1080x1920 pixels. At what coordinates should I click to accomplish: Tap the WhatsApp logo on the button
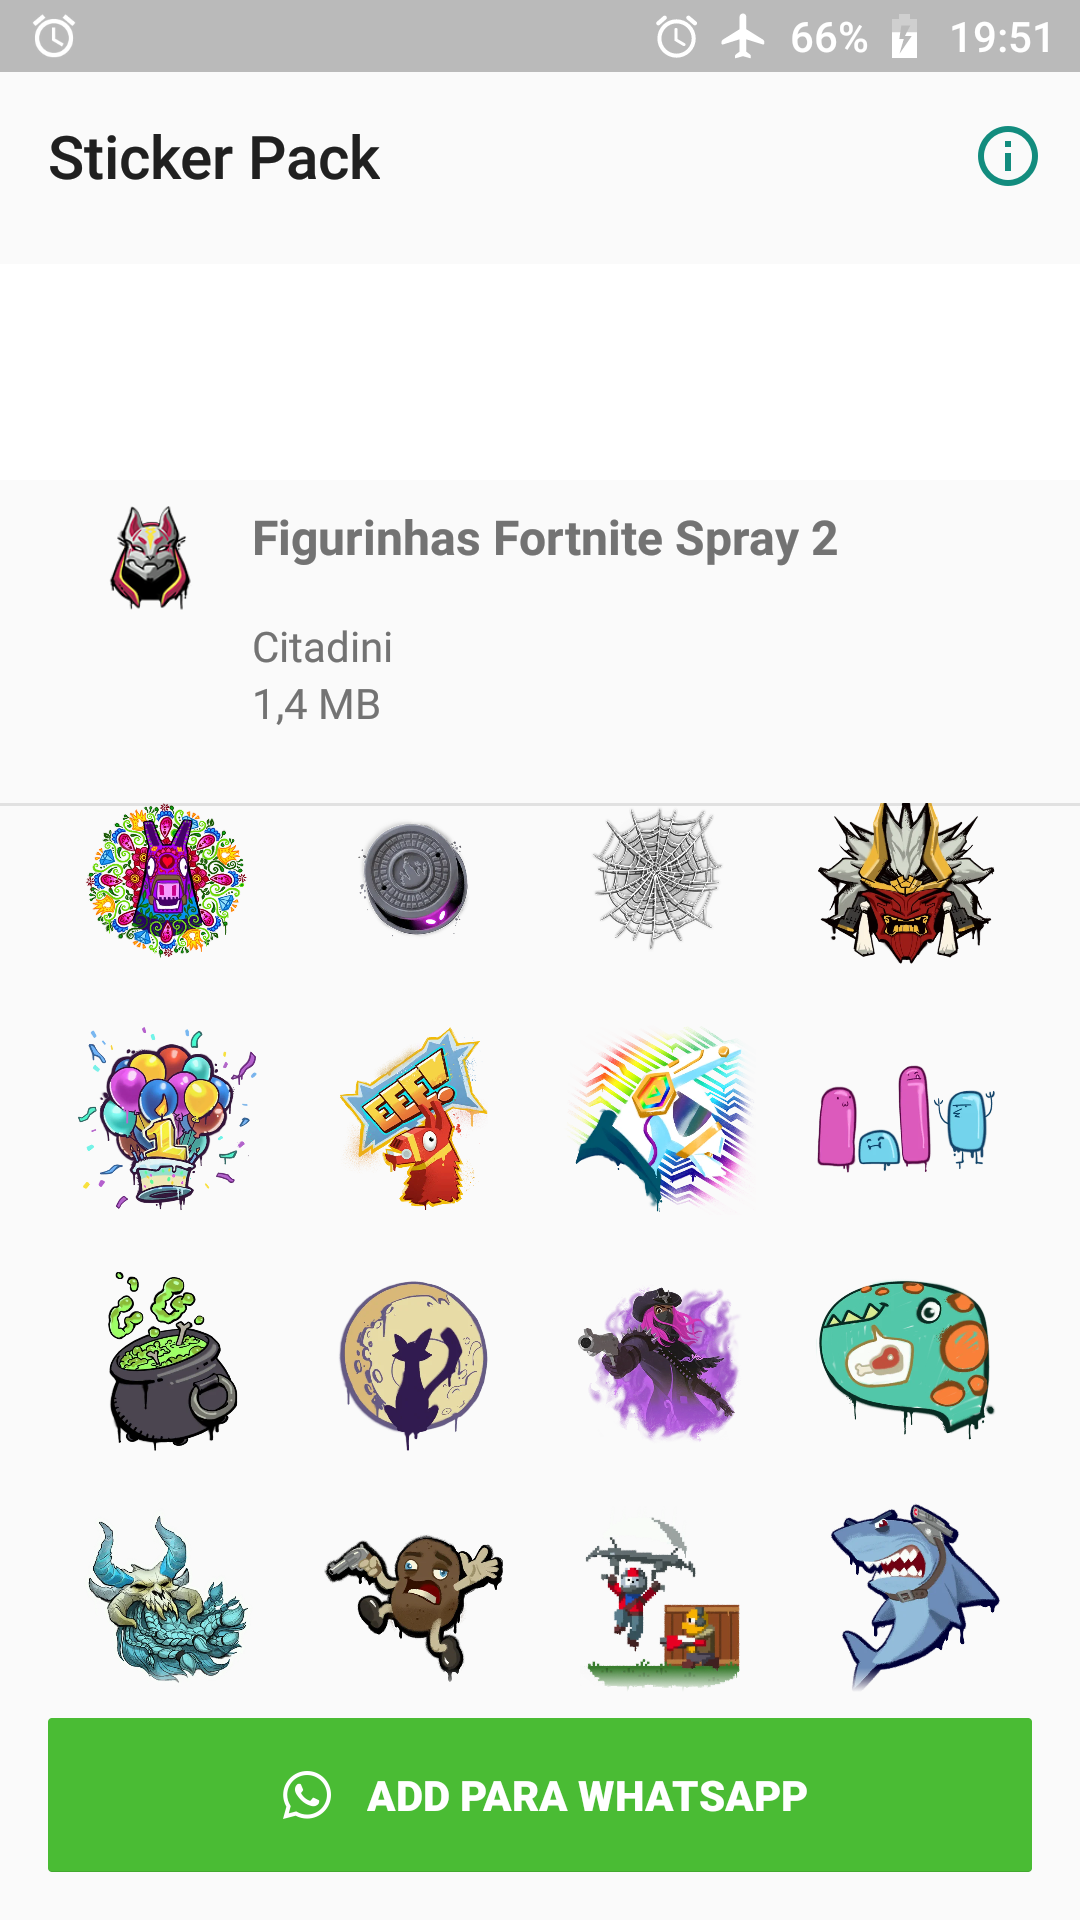[x=306, y=1795]
